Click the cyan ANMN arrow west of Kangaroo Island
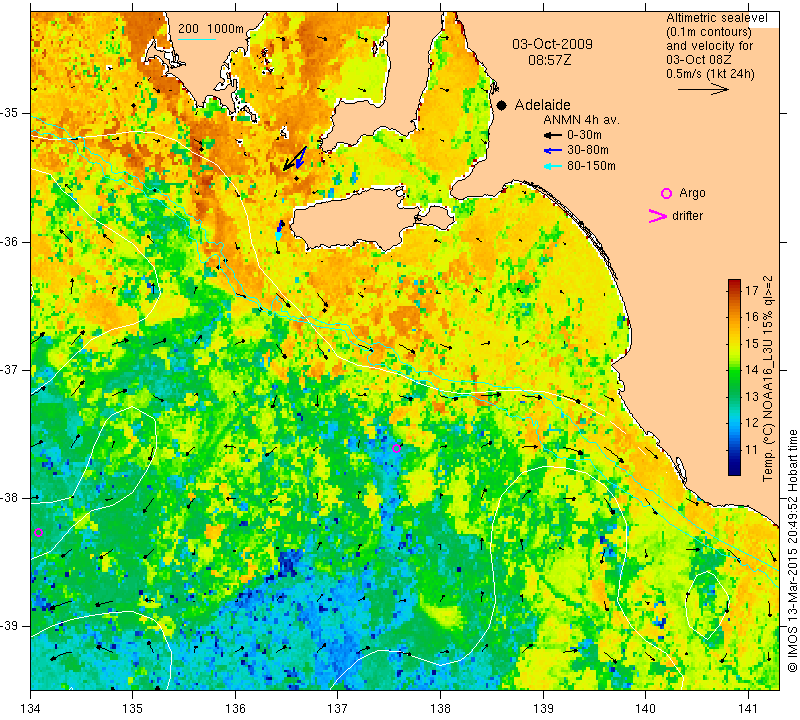 (x=278, y=236)
